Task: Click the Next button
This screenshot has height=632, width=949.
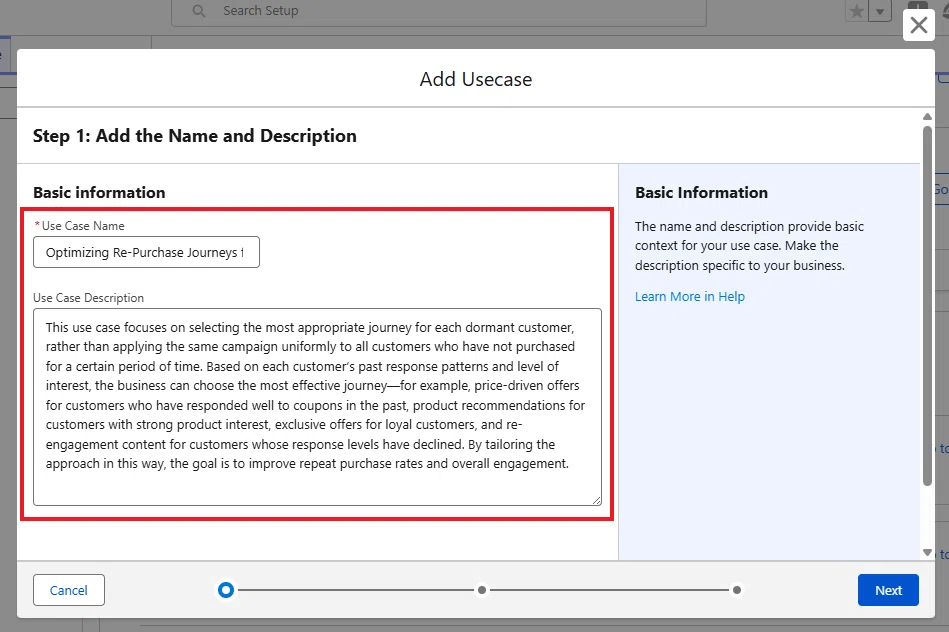Action: coord(888,590)
